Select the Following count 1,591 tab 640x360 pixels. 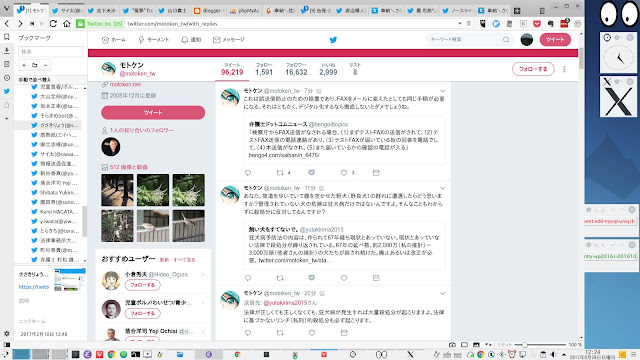pos(264,69)
